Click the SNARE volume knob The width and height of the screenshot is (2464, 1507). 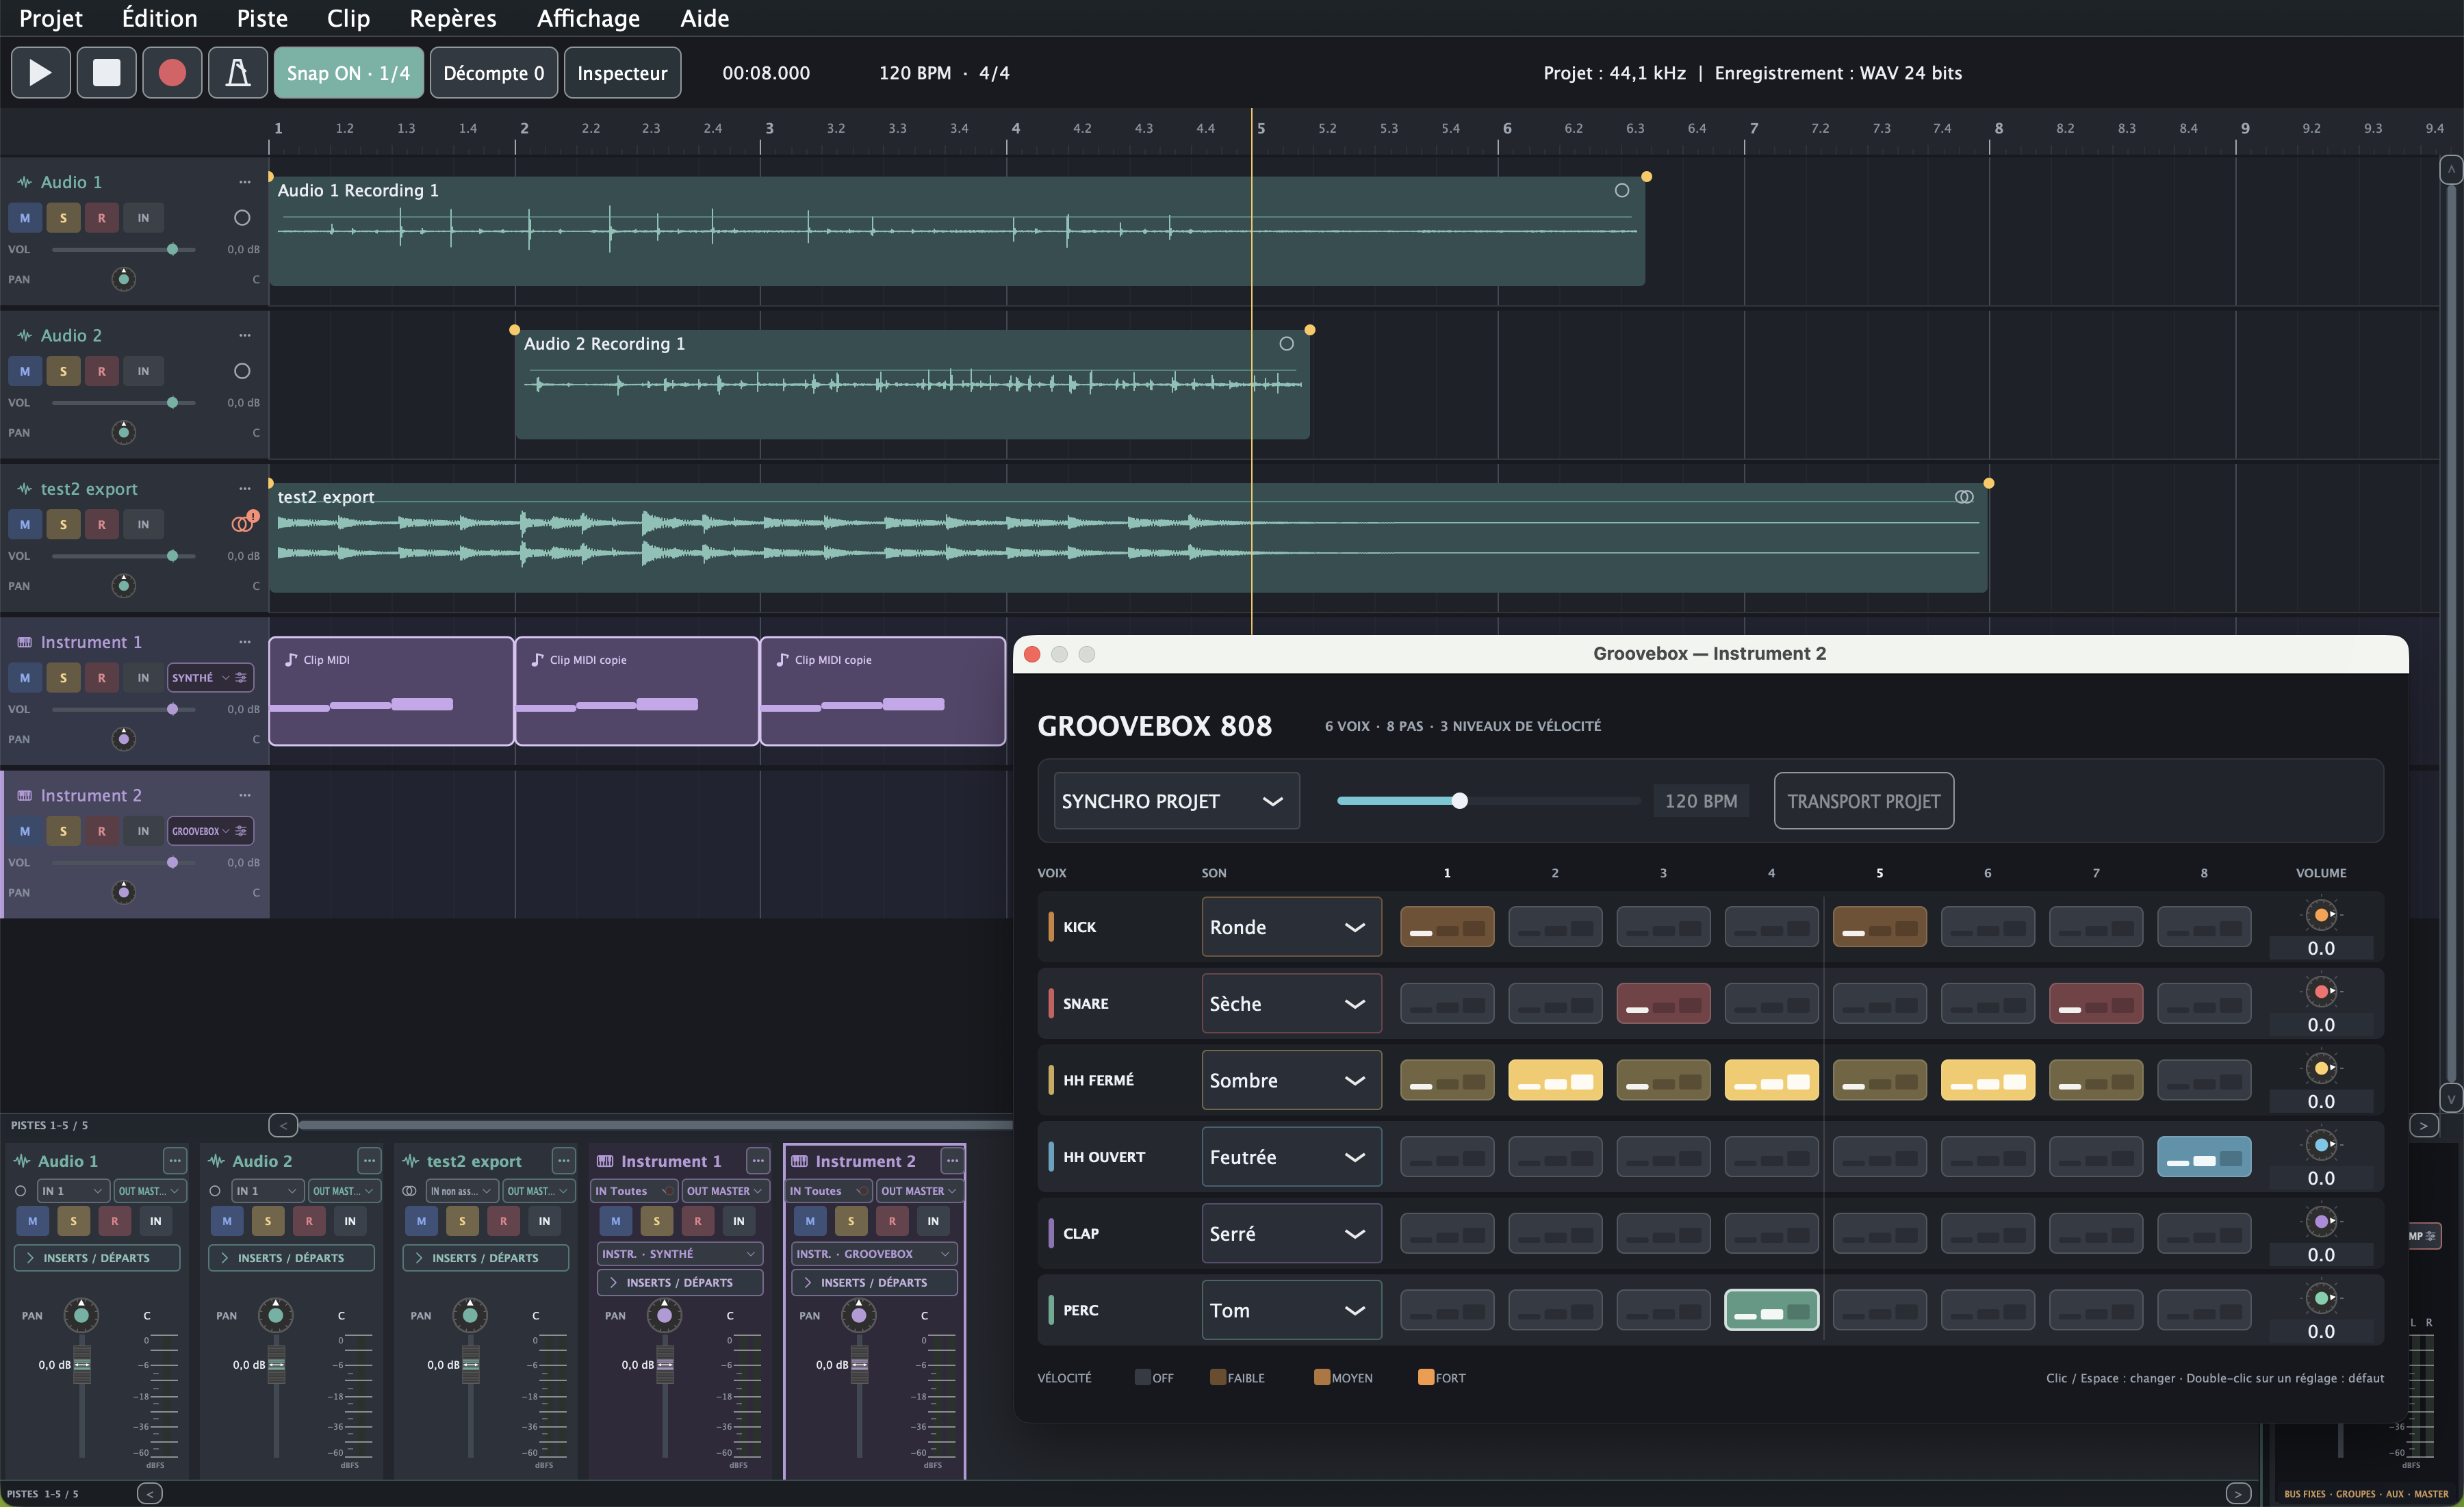coord(2321,991)
